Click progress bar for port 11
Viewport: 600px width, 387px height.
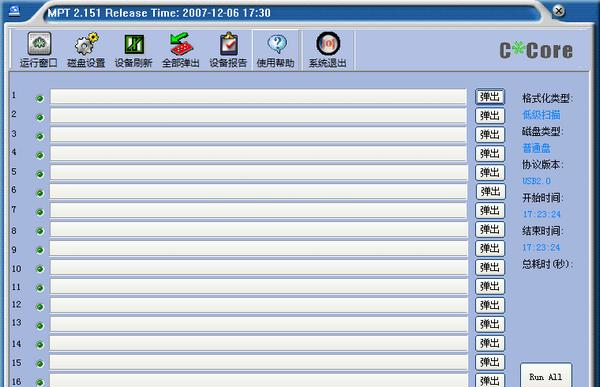(258, 286)
